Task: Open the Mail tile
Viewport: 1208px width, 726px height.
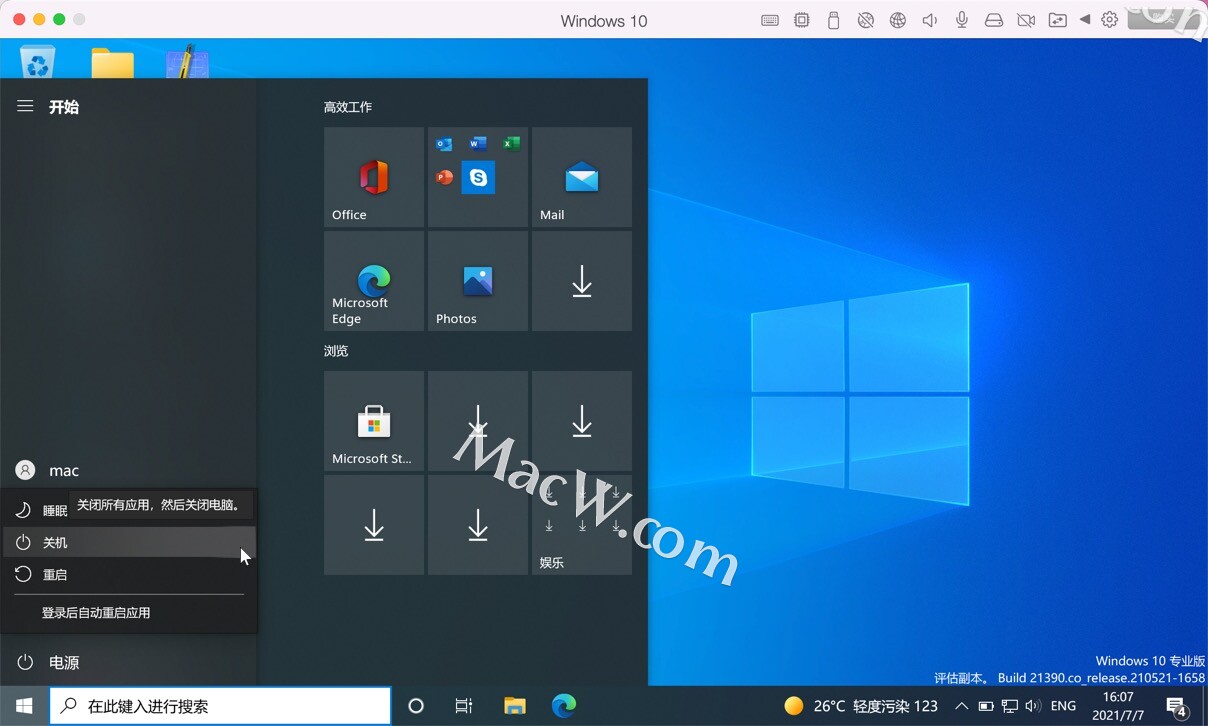Action: (582, 177)
